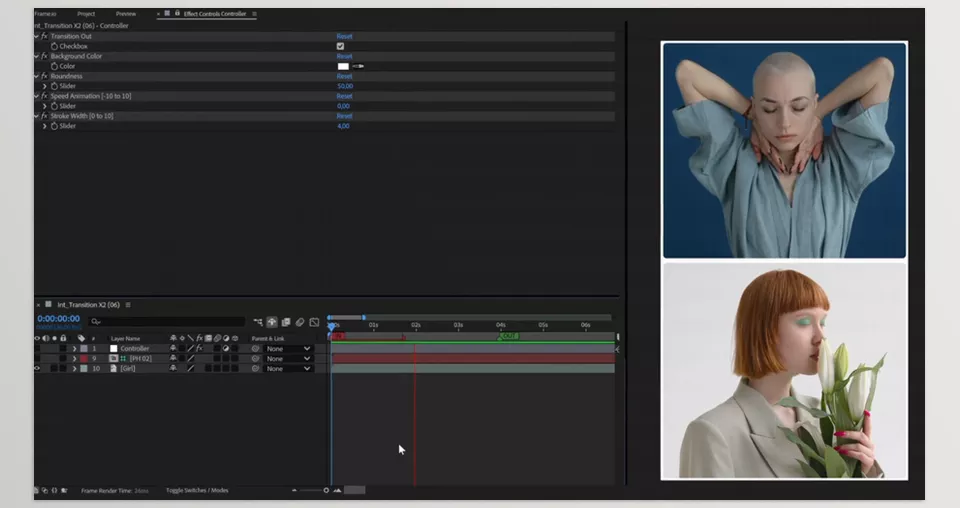Enable Frame Blending timeline button
960x508 pixels.
[286, 322]
